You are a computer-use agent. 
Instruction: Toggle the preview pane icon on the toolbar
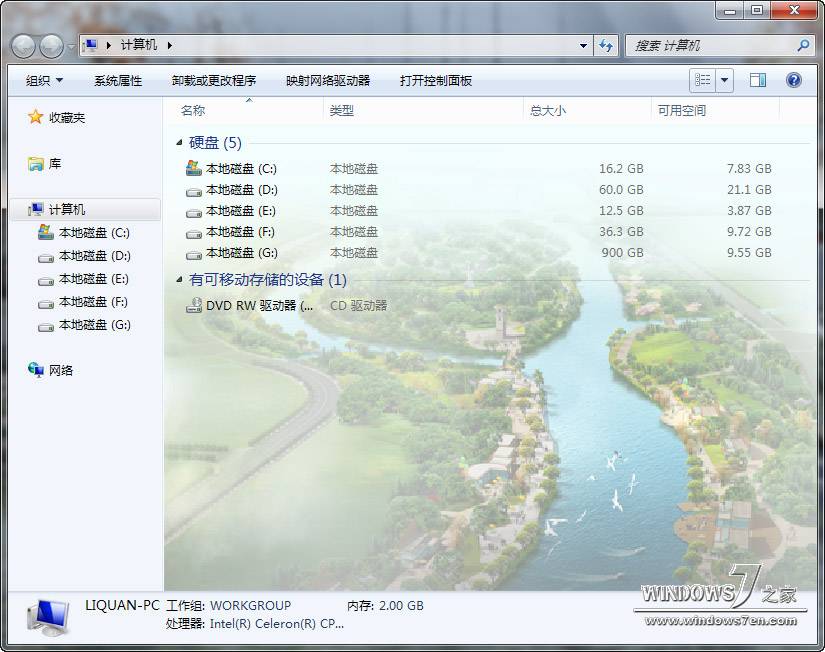coord(757,80)
